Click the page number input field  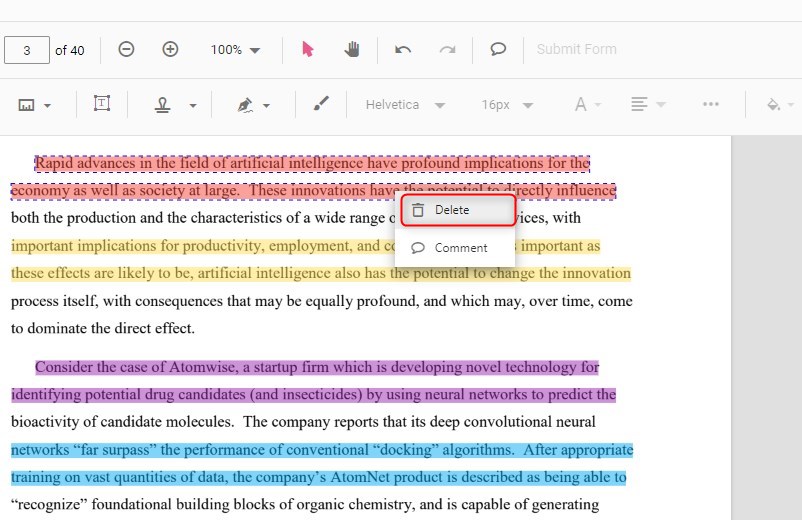pos(27,50)
